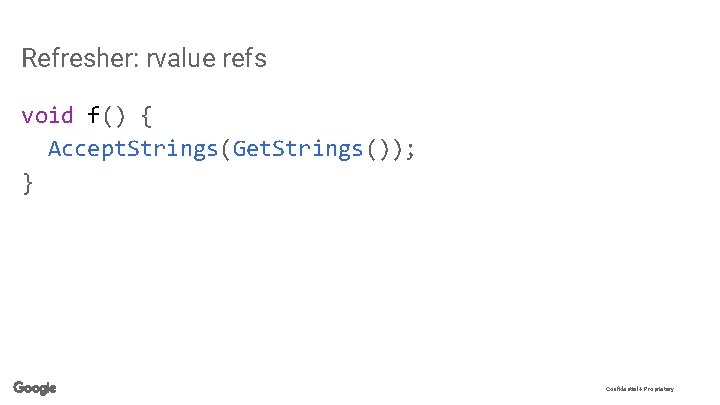The width and height of the screenshot is (720, 405).
Task: Click the "Proprietary" word in the footer
Action: [x=658, y=389]
